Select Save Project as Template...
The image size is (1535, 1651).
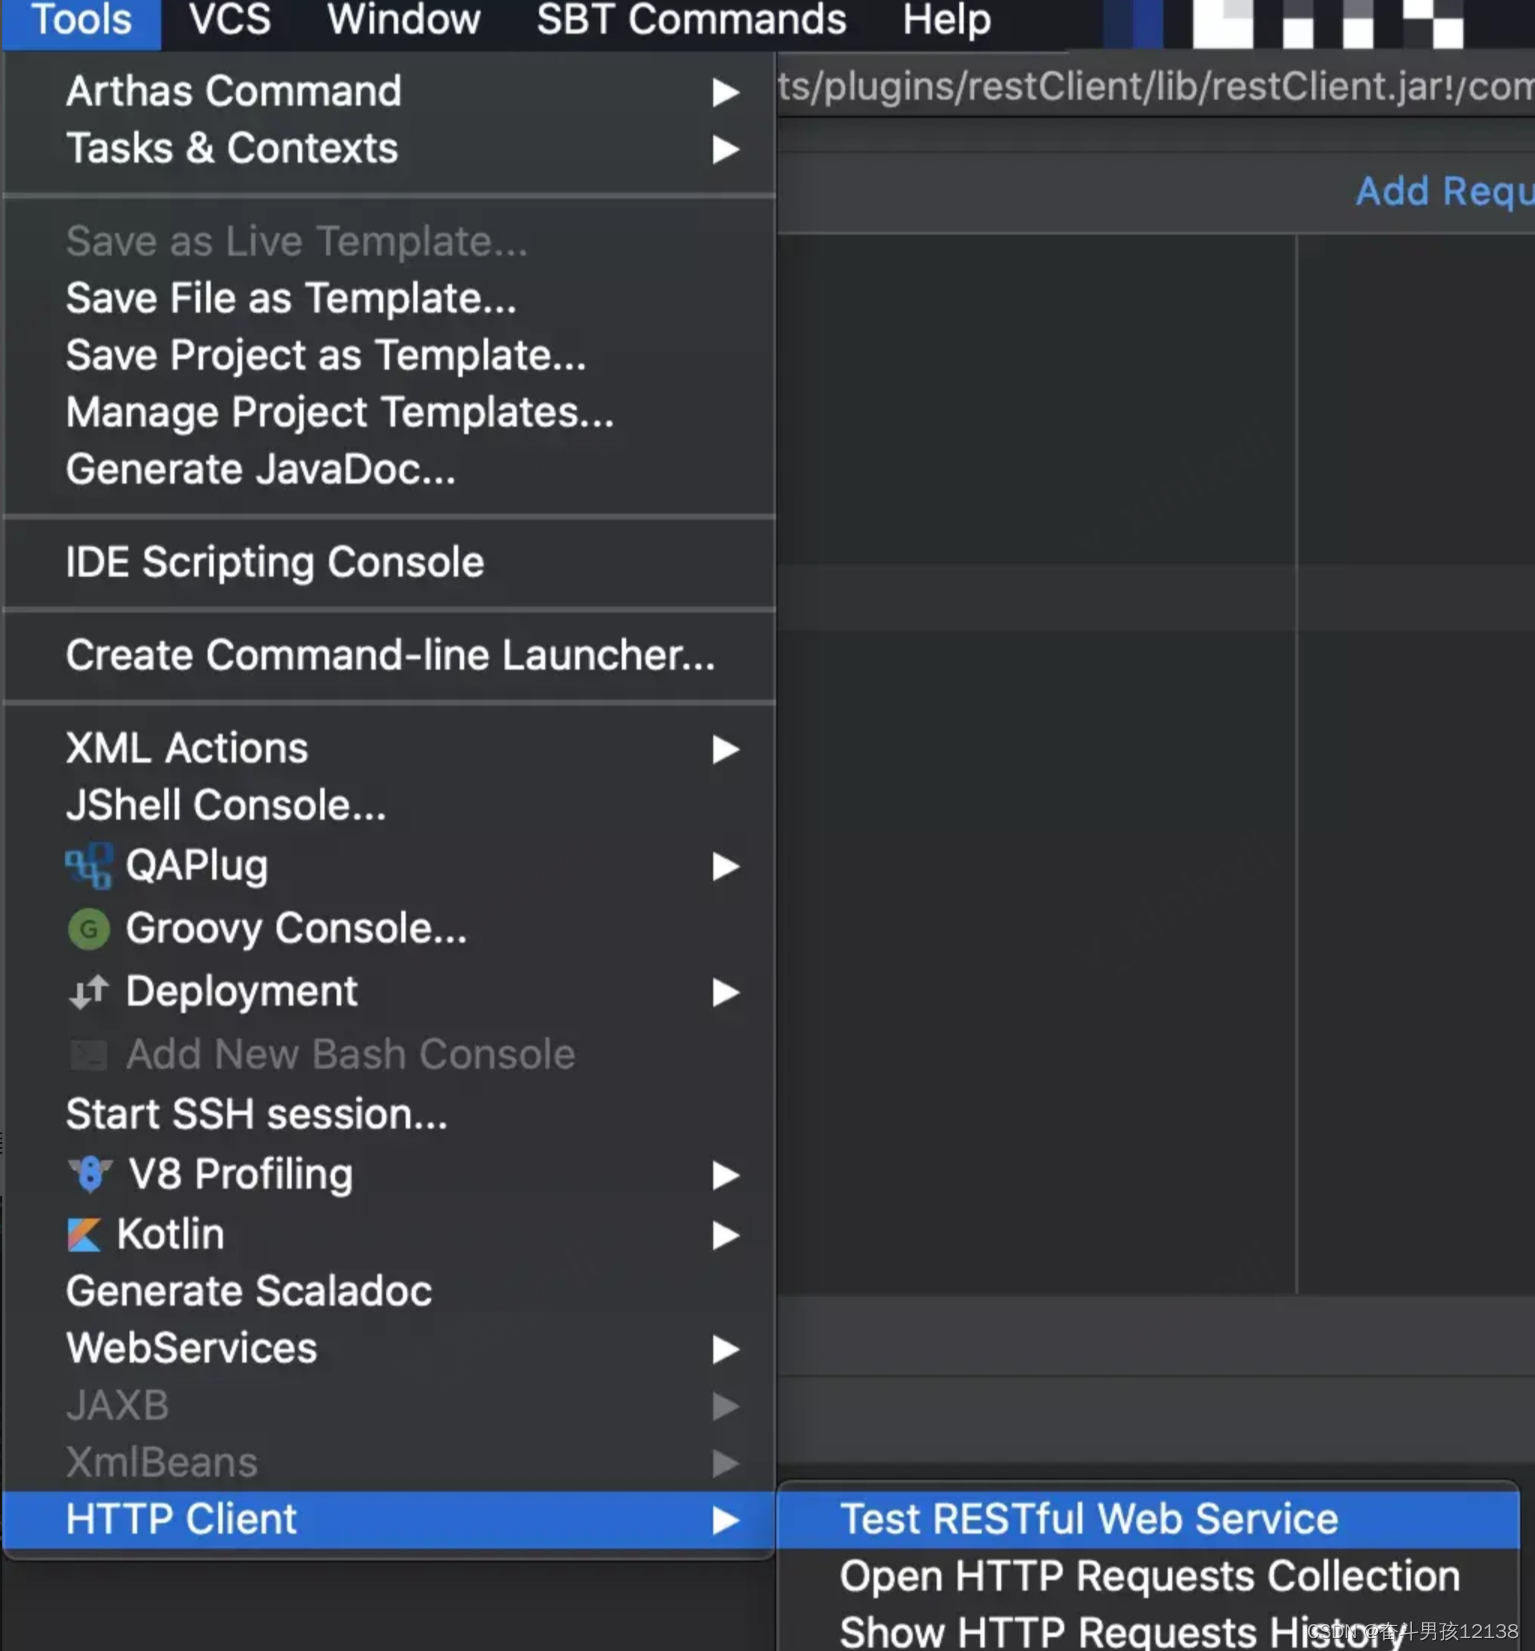pos(388,355)
